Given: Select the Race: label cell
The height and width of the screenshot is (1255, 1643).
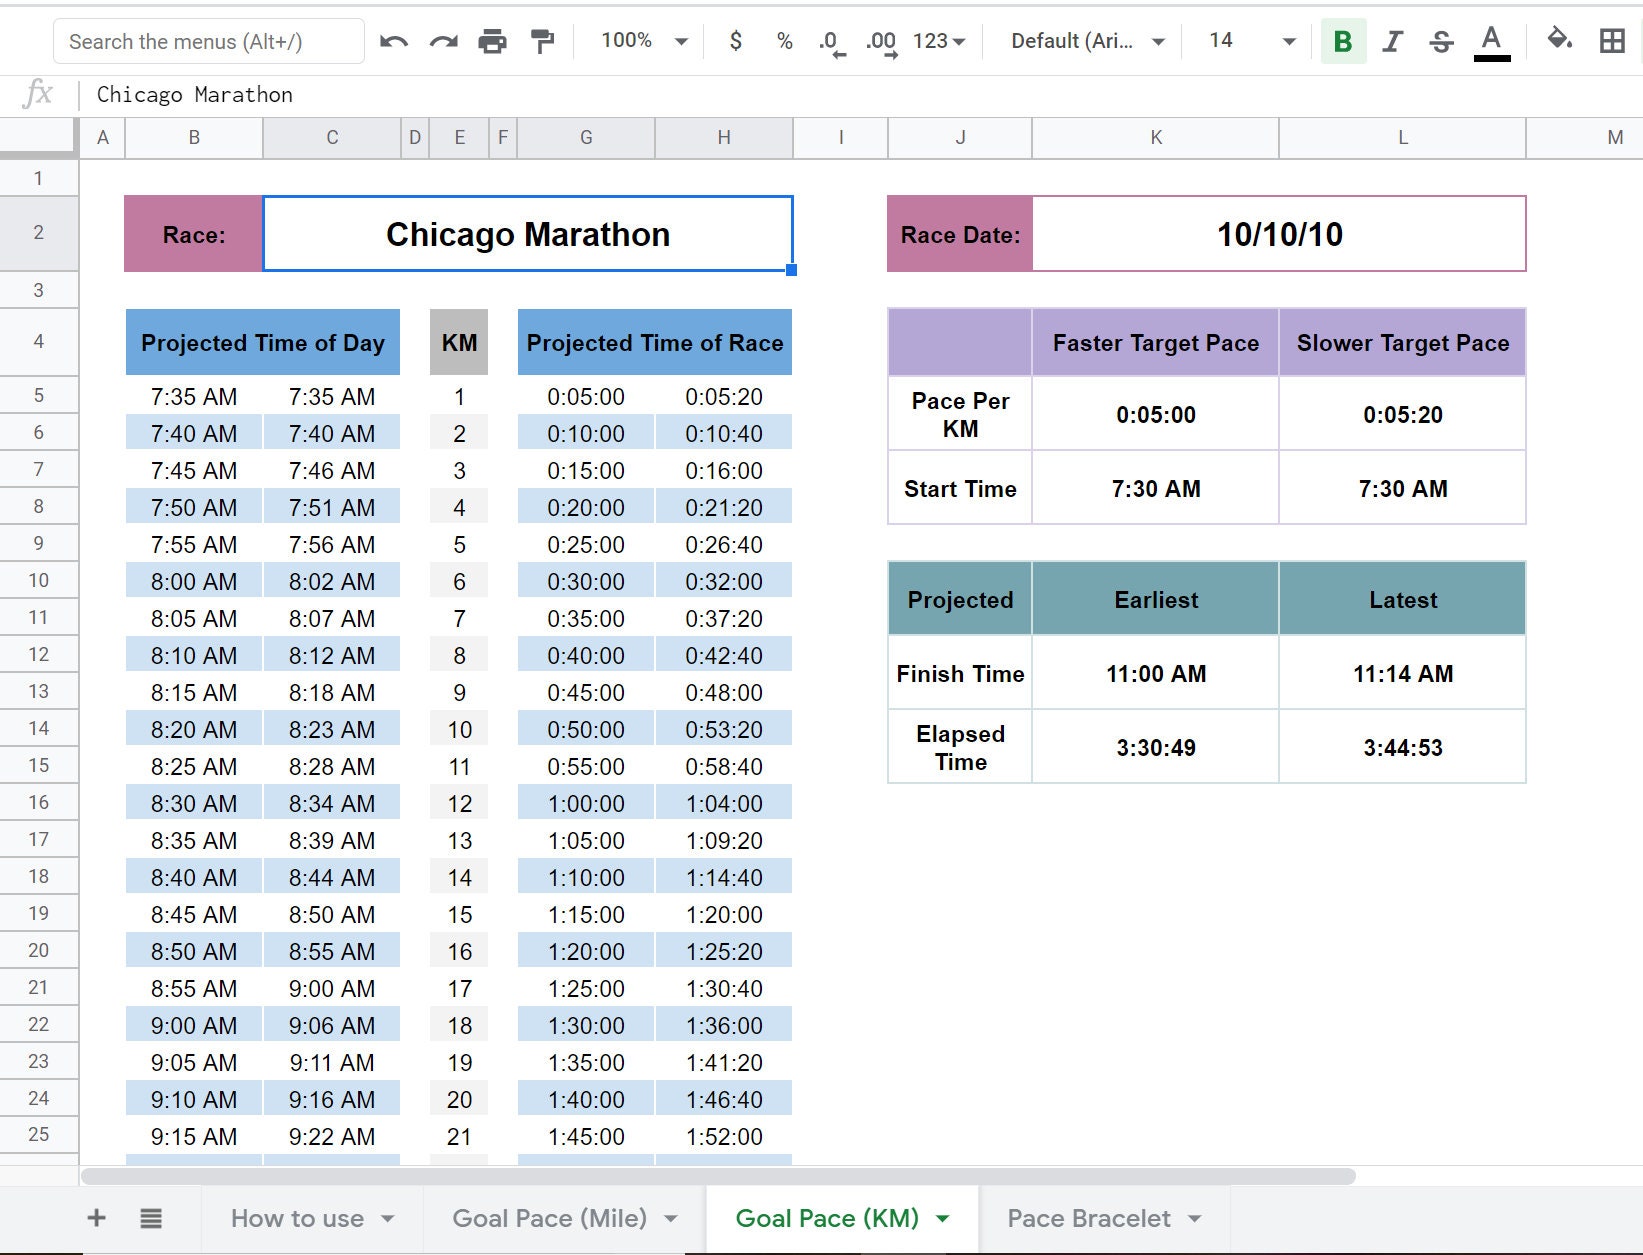Looking at the screenshot, I should click(194, 234).
